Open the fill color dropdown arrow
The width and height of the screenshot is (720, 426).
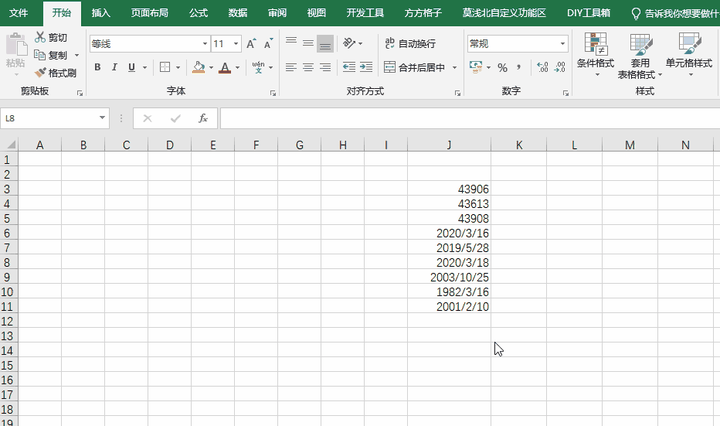coord(211,67)
